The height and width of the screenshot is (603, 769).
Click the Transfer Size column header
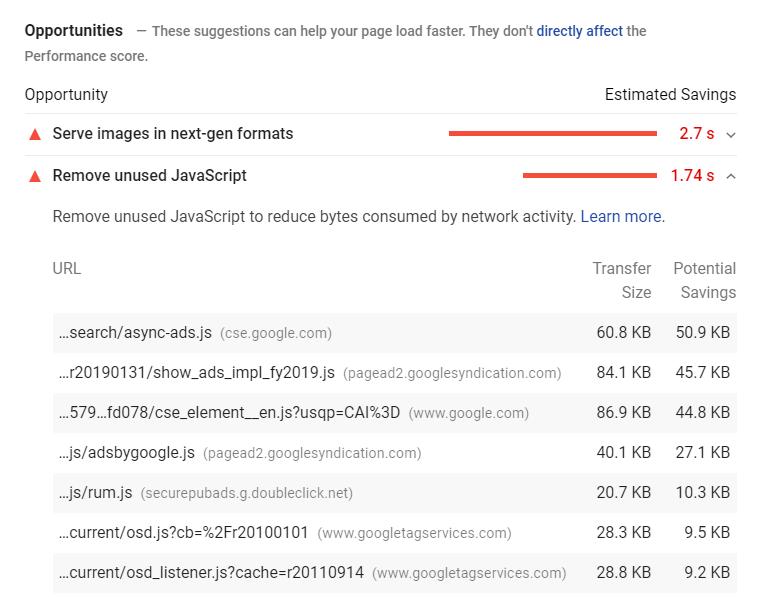621,280
